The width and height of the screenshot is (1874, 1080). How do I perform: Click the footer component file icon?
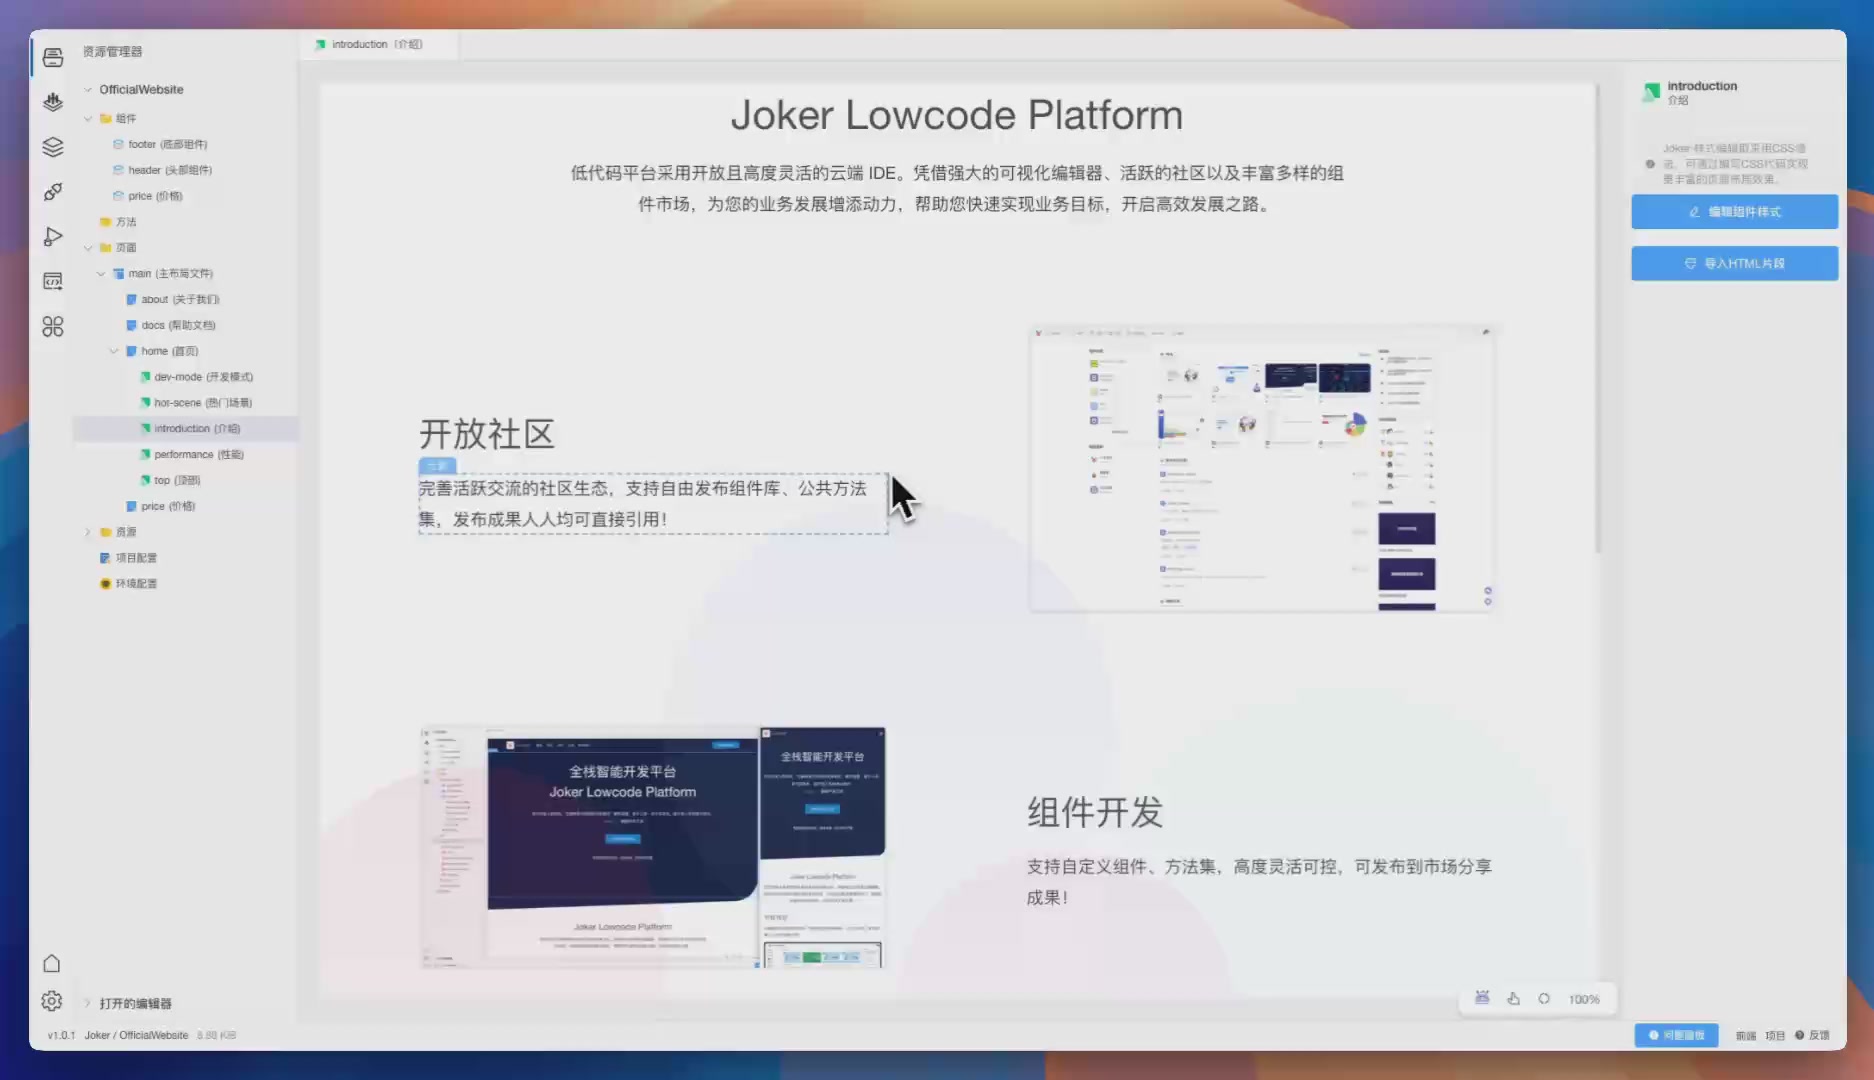[x=118, y=144]
